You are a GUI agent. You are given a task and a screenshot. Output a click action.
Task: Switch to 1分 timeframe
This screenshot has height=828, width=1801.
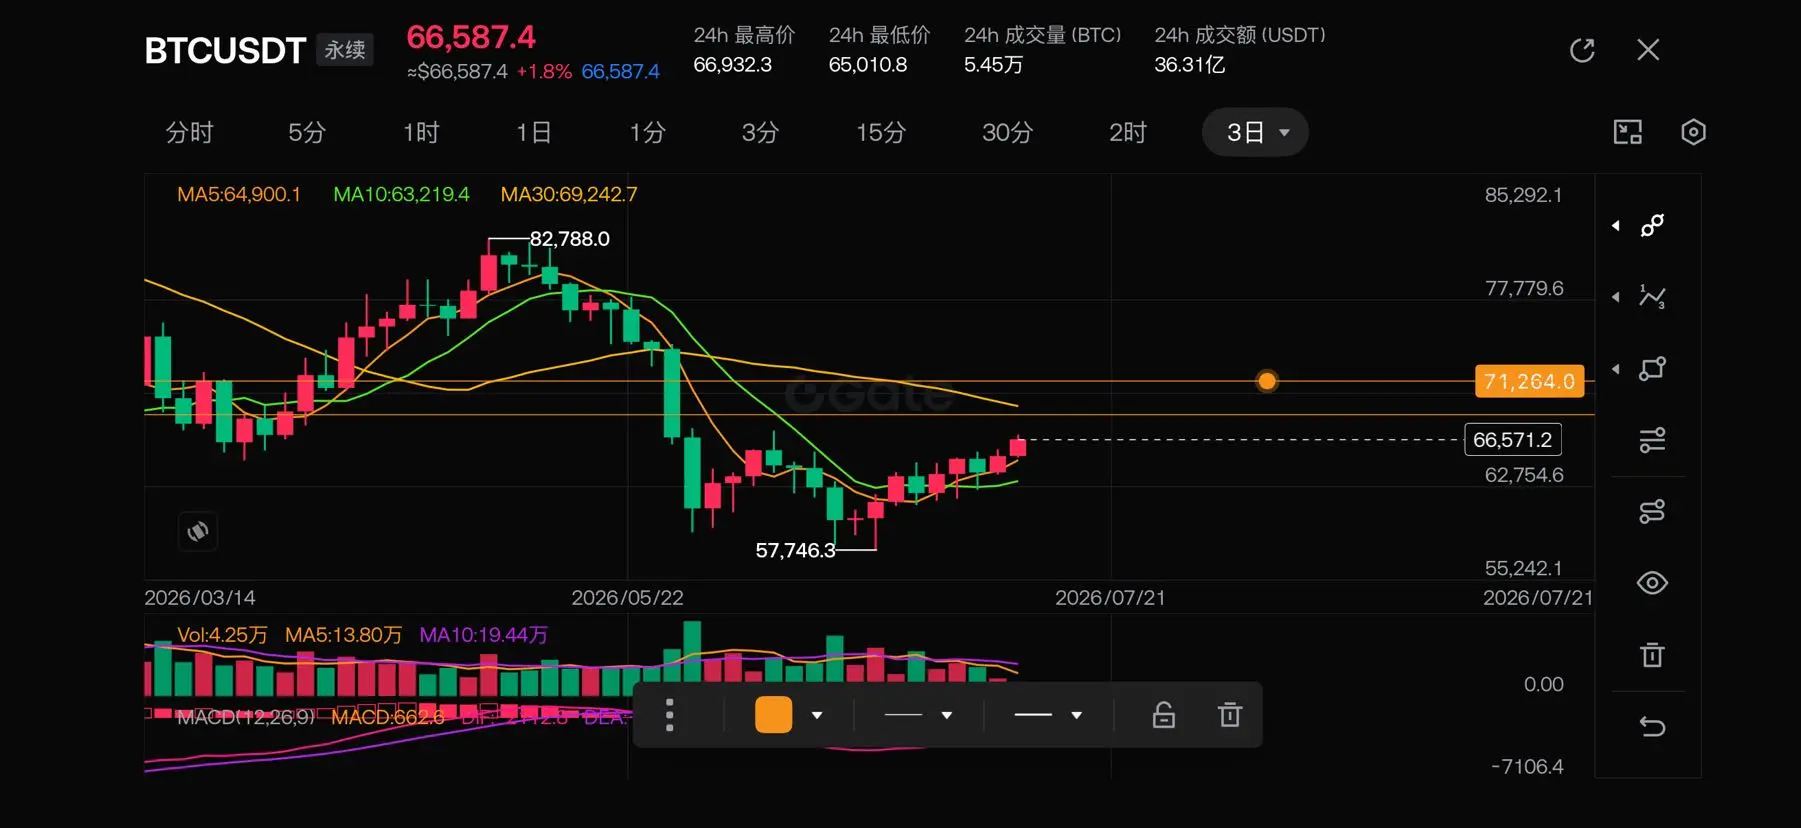(647, 132)
